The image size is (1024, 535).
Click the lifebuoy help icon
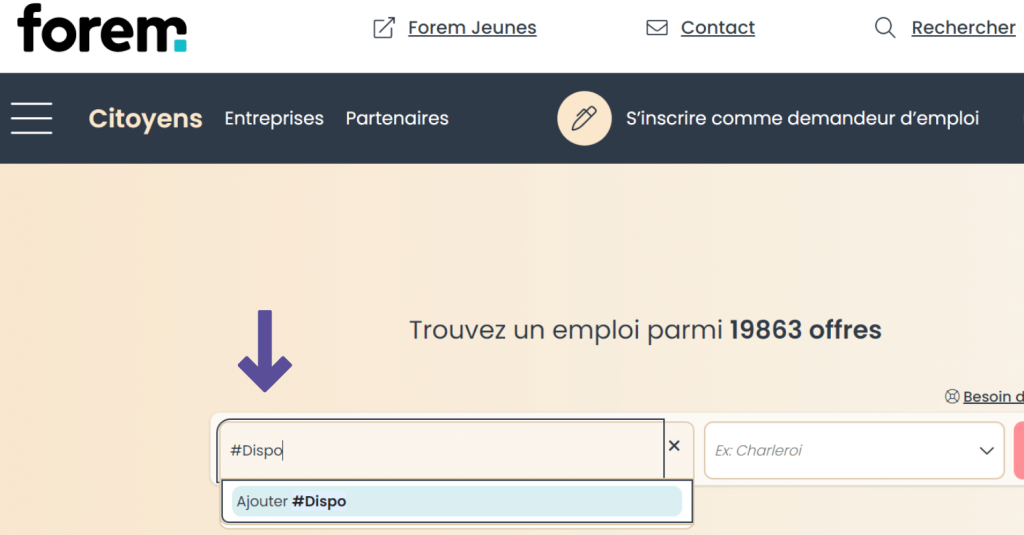(x=952, y=397)
